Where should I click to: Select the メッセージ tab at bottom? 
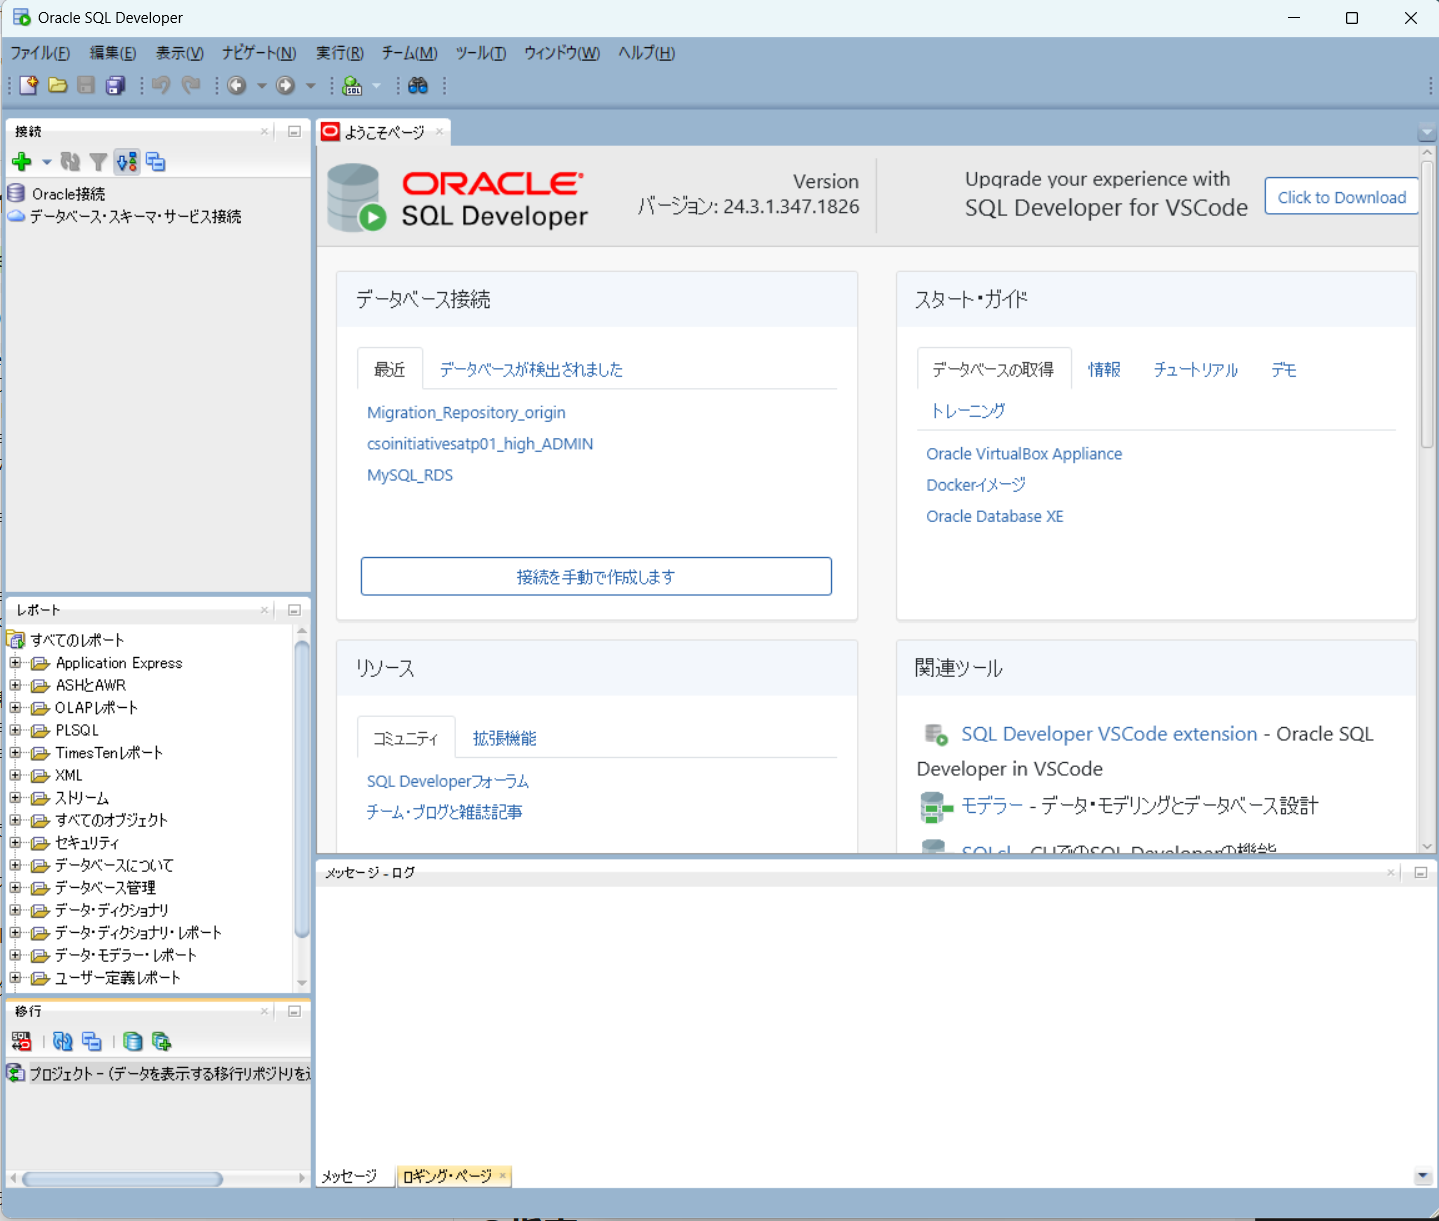(349, 1176)
